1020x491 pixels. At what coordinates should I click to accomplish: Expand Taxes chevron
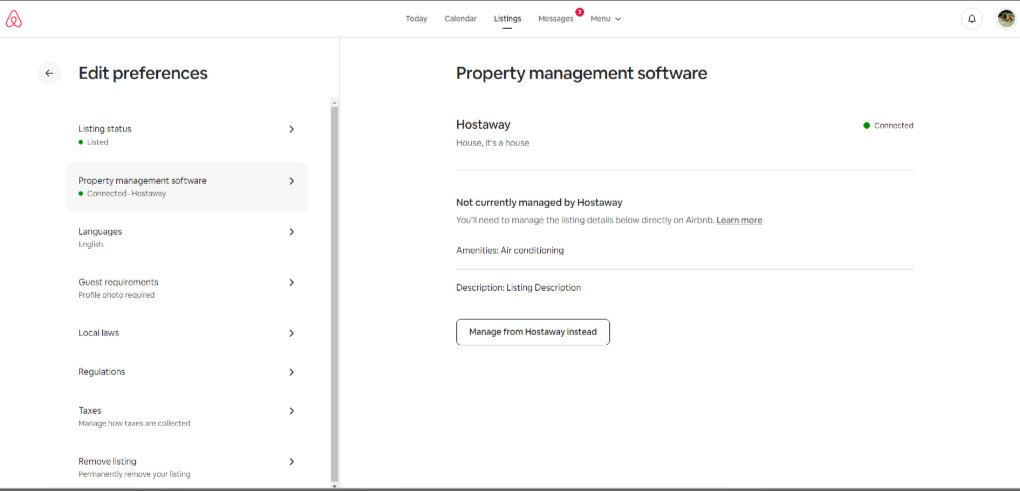[x=291, y=411]
